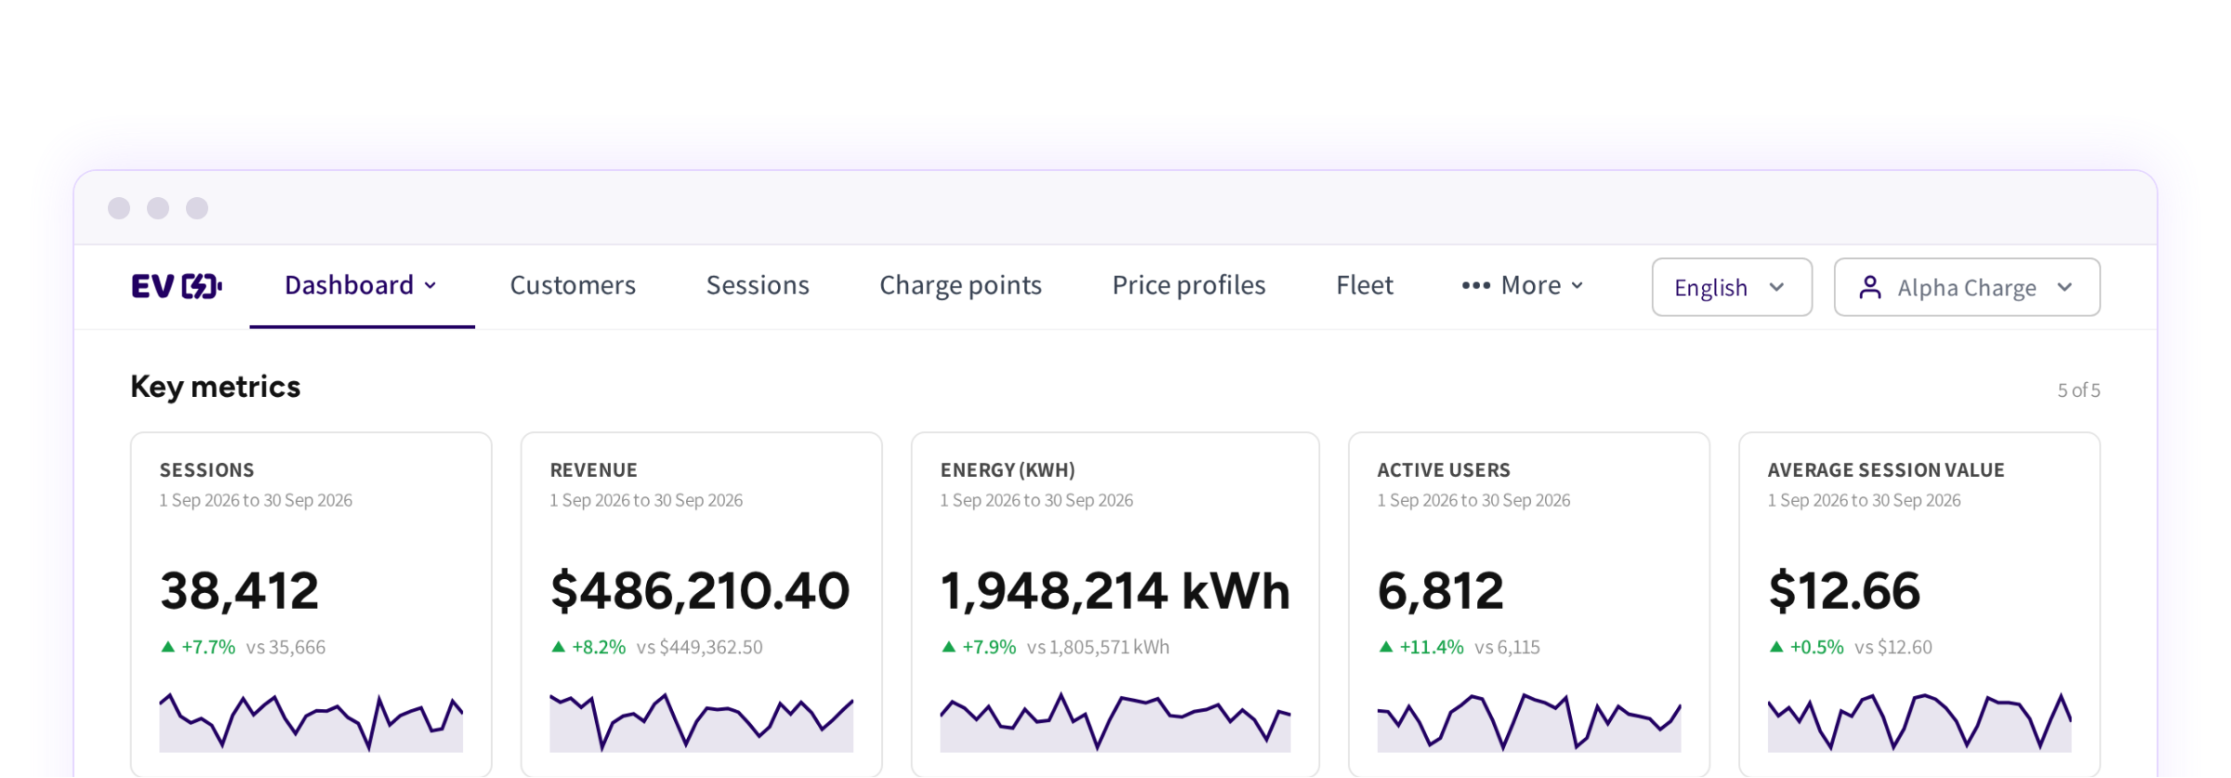The width and height of the screenshot is (2231, 778).
Task: Navigate to the Fleet tab
Action: pos(1365,286)
